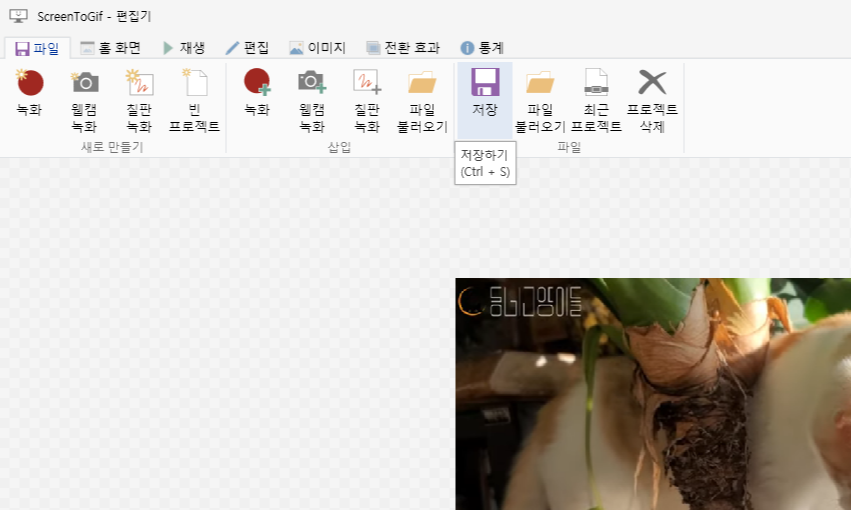Insert from file (파일 불러오기) in 삽입 group
851x510 pixels.
pos(422,100)
